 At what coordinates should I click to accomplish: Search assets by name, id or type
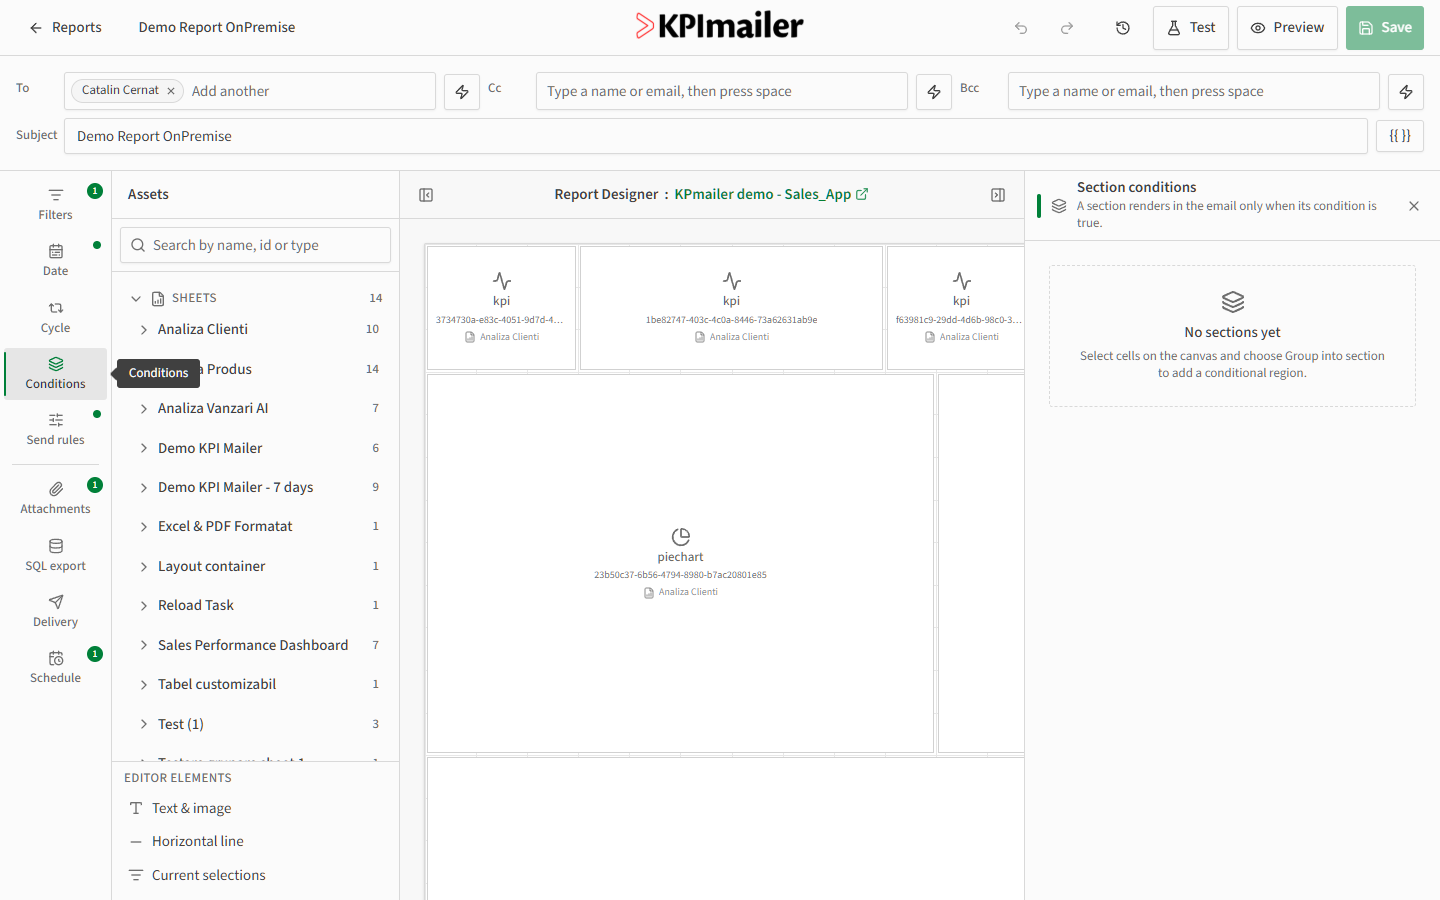[x=255, y=245]
